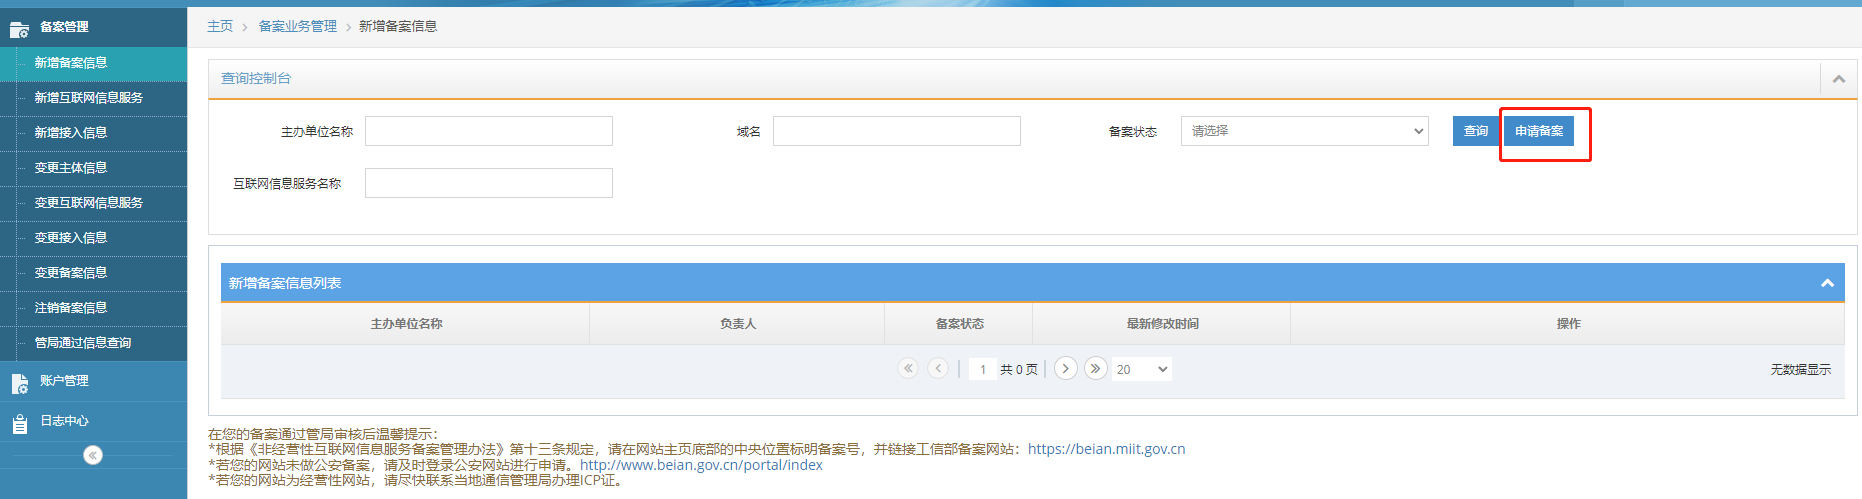Click the 申请备案 button

tap(1539, 131)
